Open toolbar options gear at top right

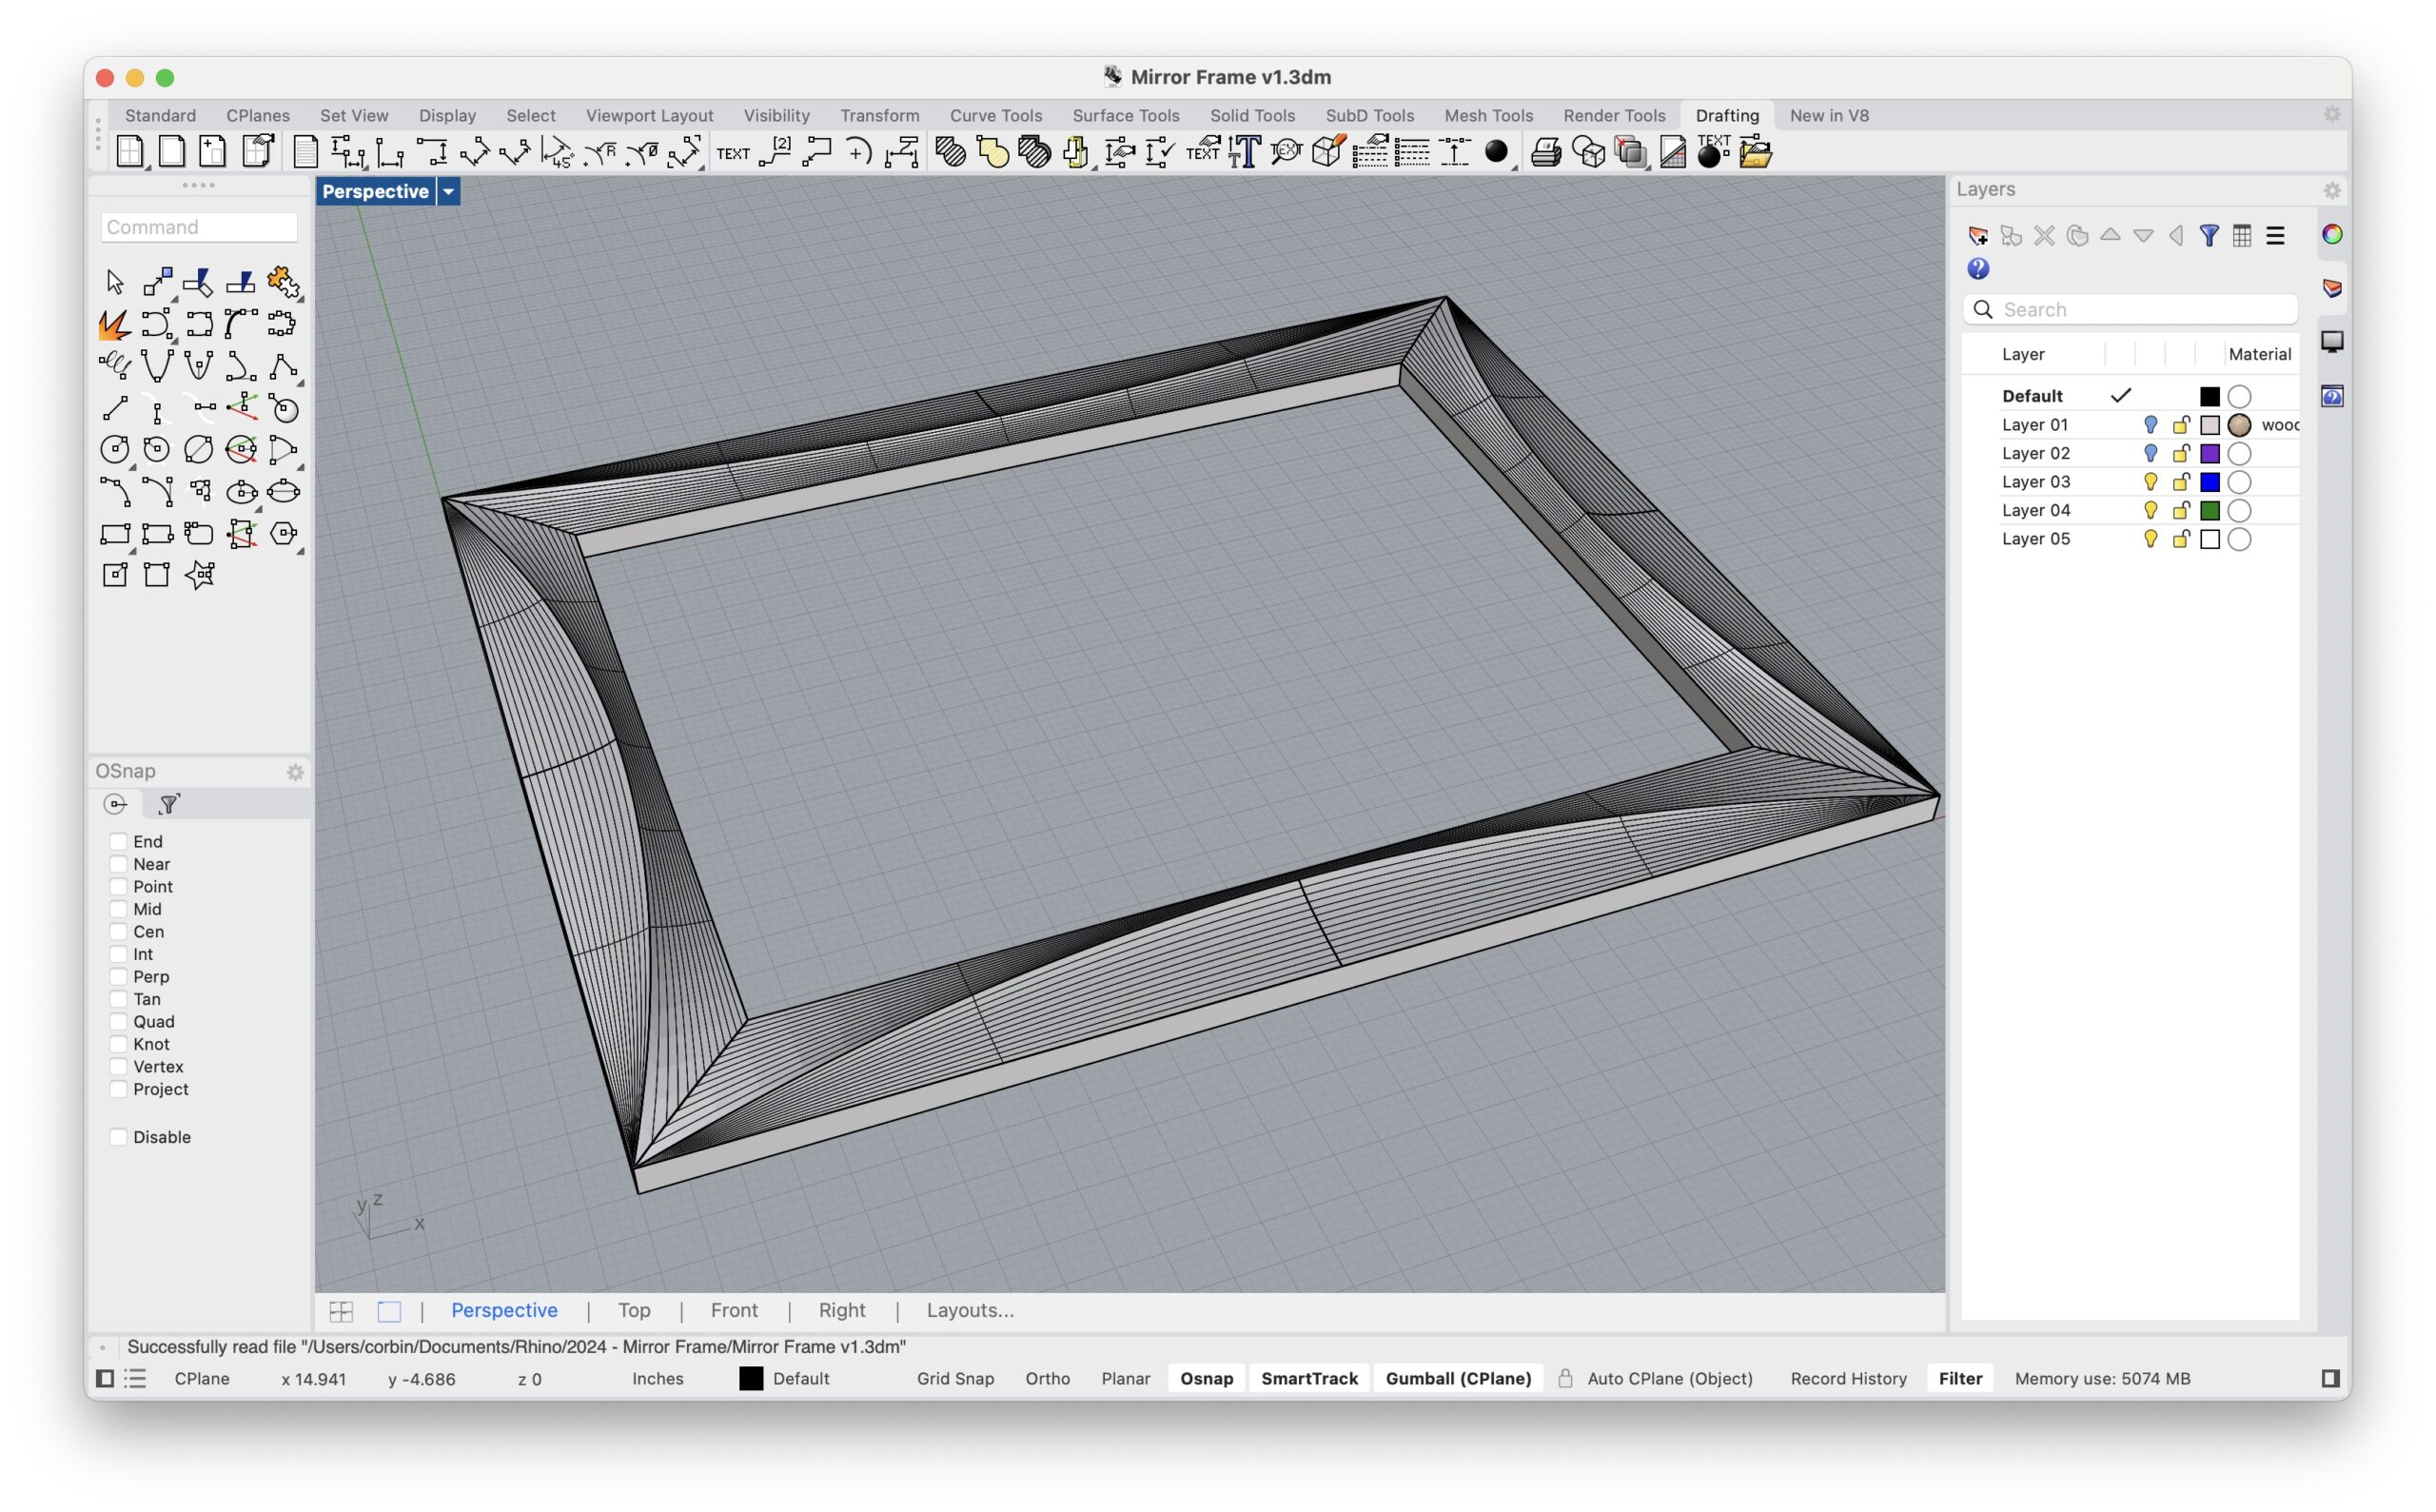(2332, 115)
